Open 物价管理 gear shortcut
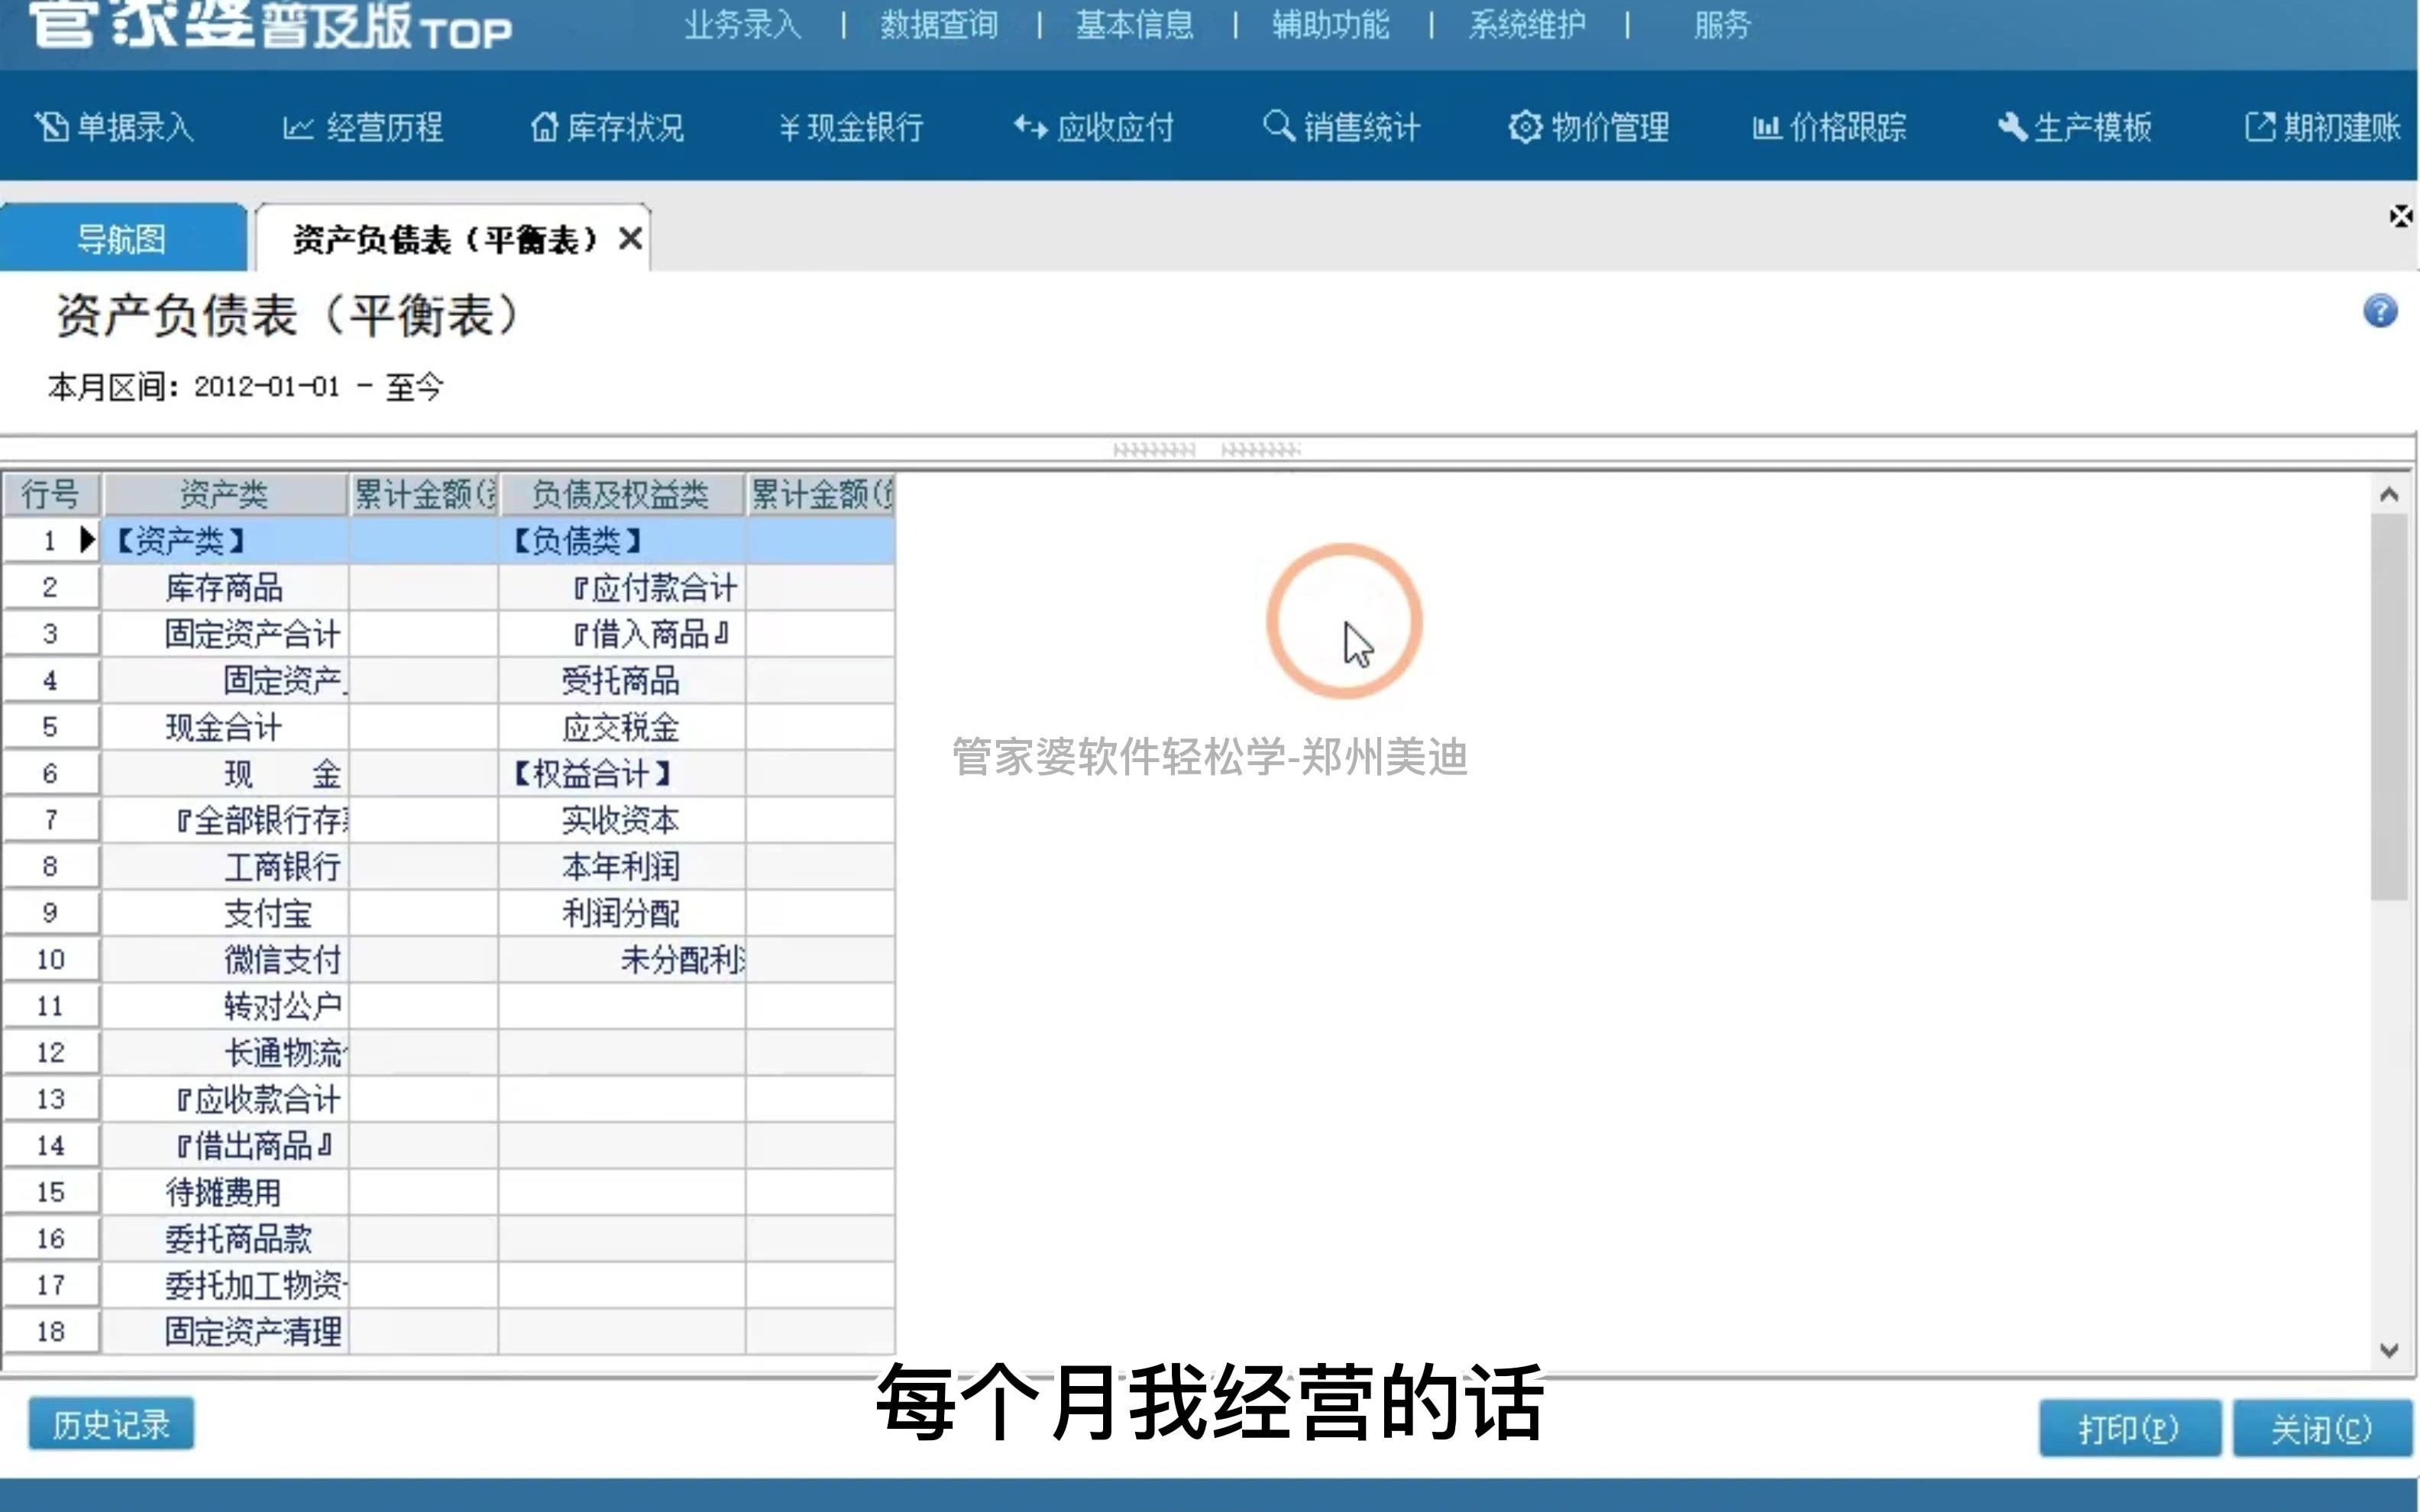2420x1512 pixels. point(1589,127)
